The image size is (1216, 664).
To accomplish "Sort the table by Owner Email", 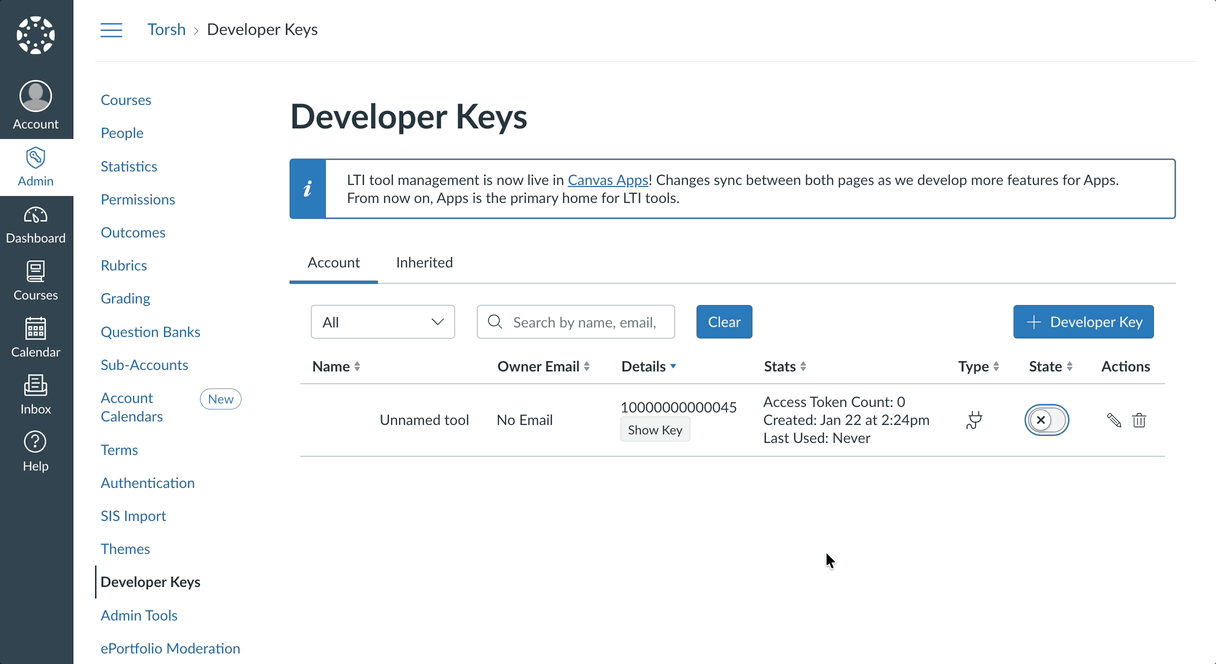I will click(x=543, y=367).
